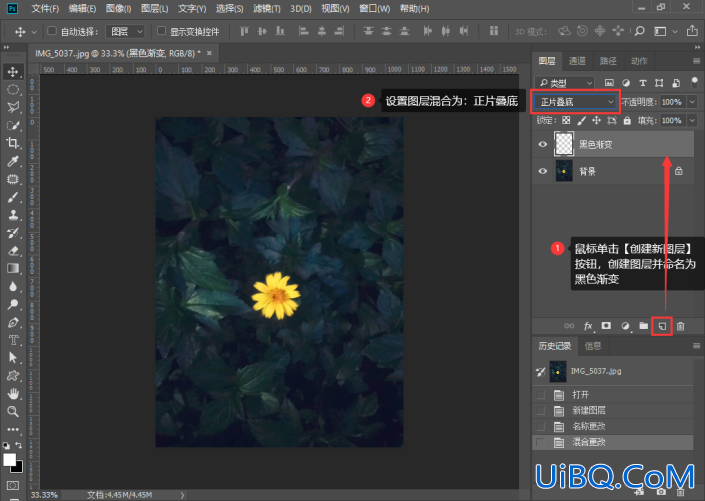The height and width of the screenshot is (501, 705).
Task: Toggle history brush source for 打开 state
Action: pos(540,395)
